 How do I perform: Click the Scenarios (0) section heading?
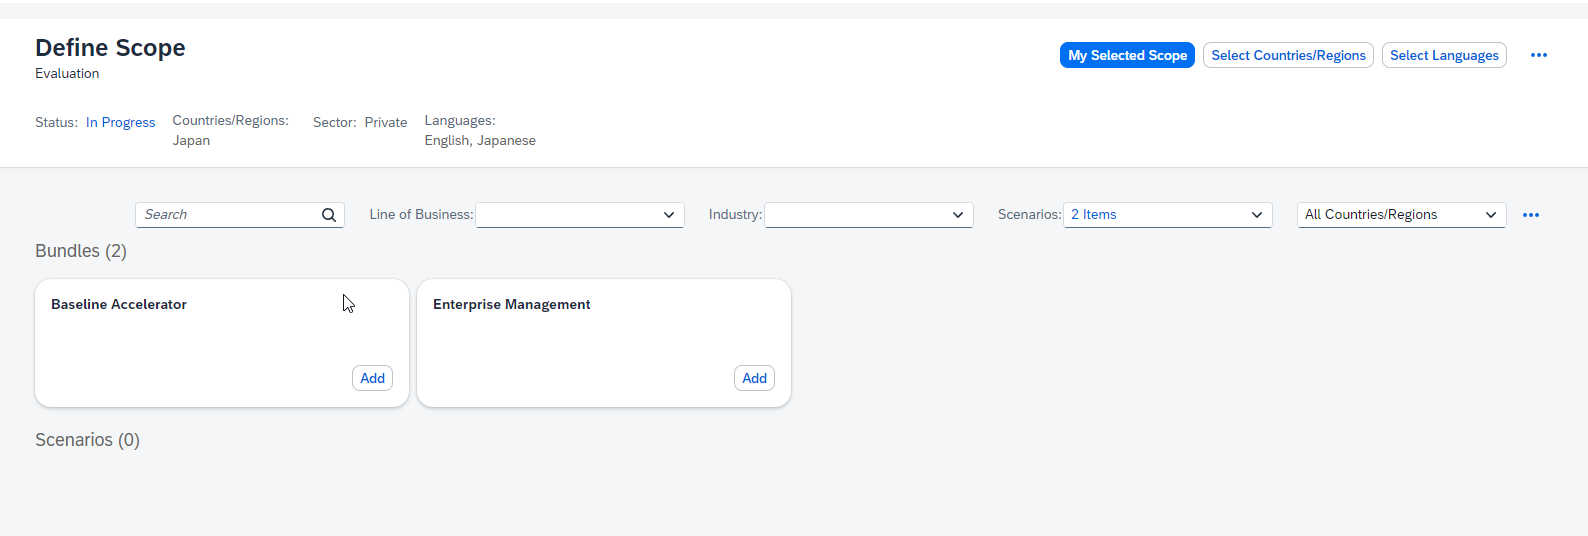(x=87, y=440)
